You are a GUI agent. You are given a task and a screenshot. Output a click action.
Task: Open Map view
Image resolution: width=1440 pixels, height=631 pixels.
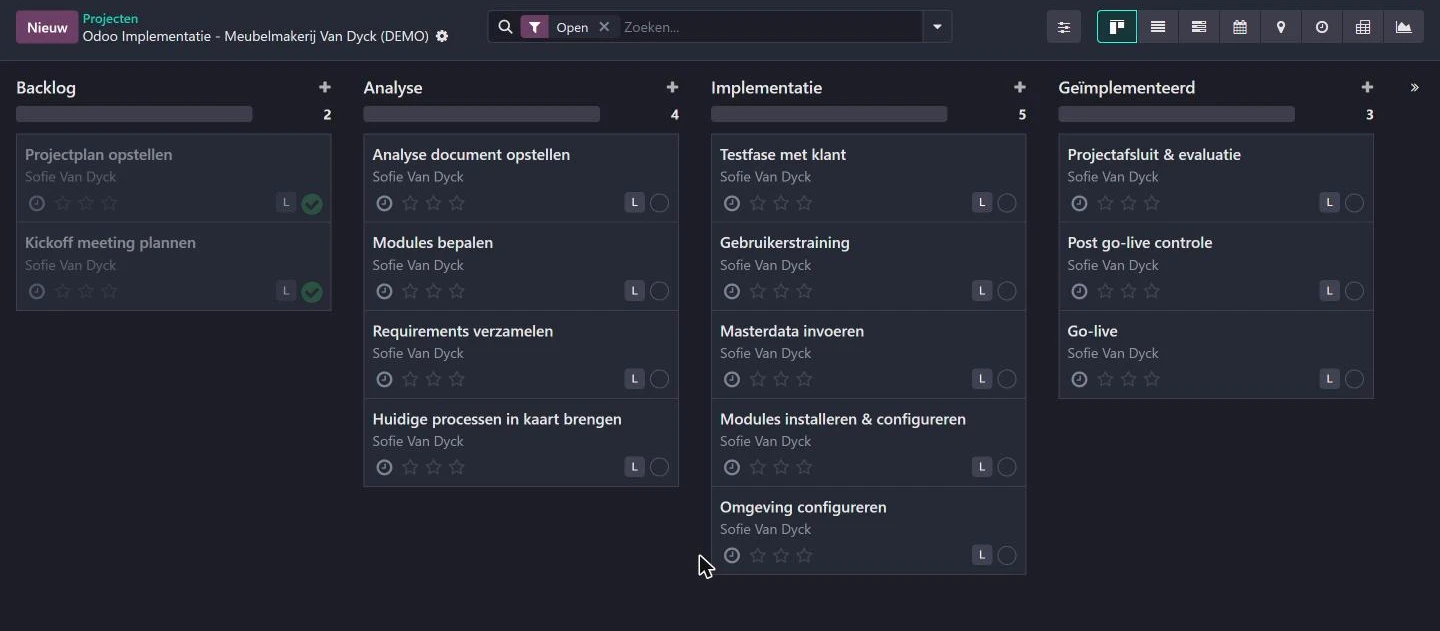[x=1281, y=27]
